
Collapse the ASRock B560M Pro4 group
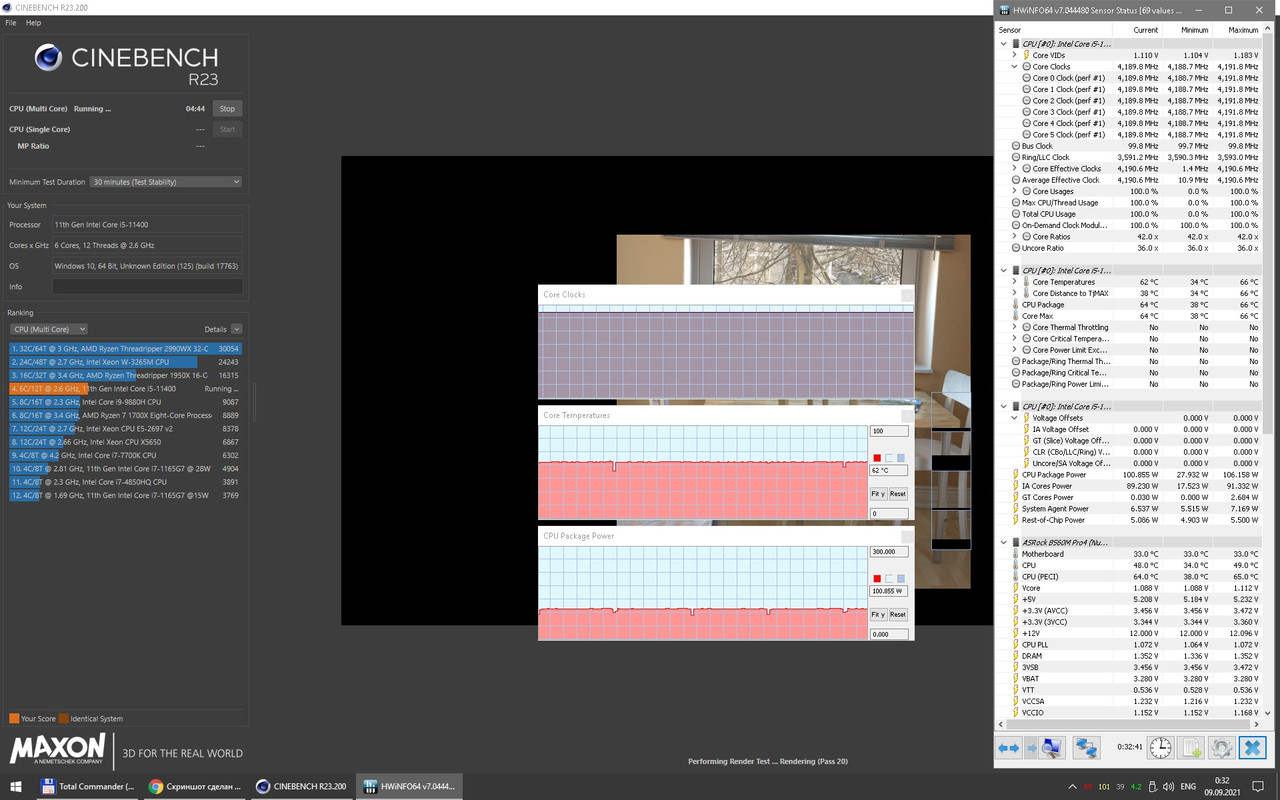[1004, 542]
